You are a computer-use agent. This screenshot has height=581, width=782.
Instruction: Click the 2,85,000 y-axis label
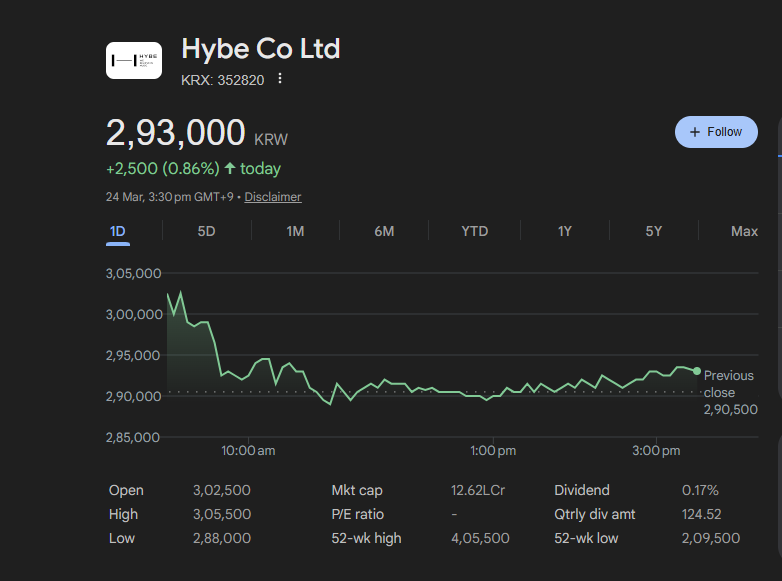(x=133, y=437)
